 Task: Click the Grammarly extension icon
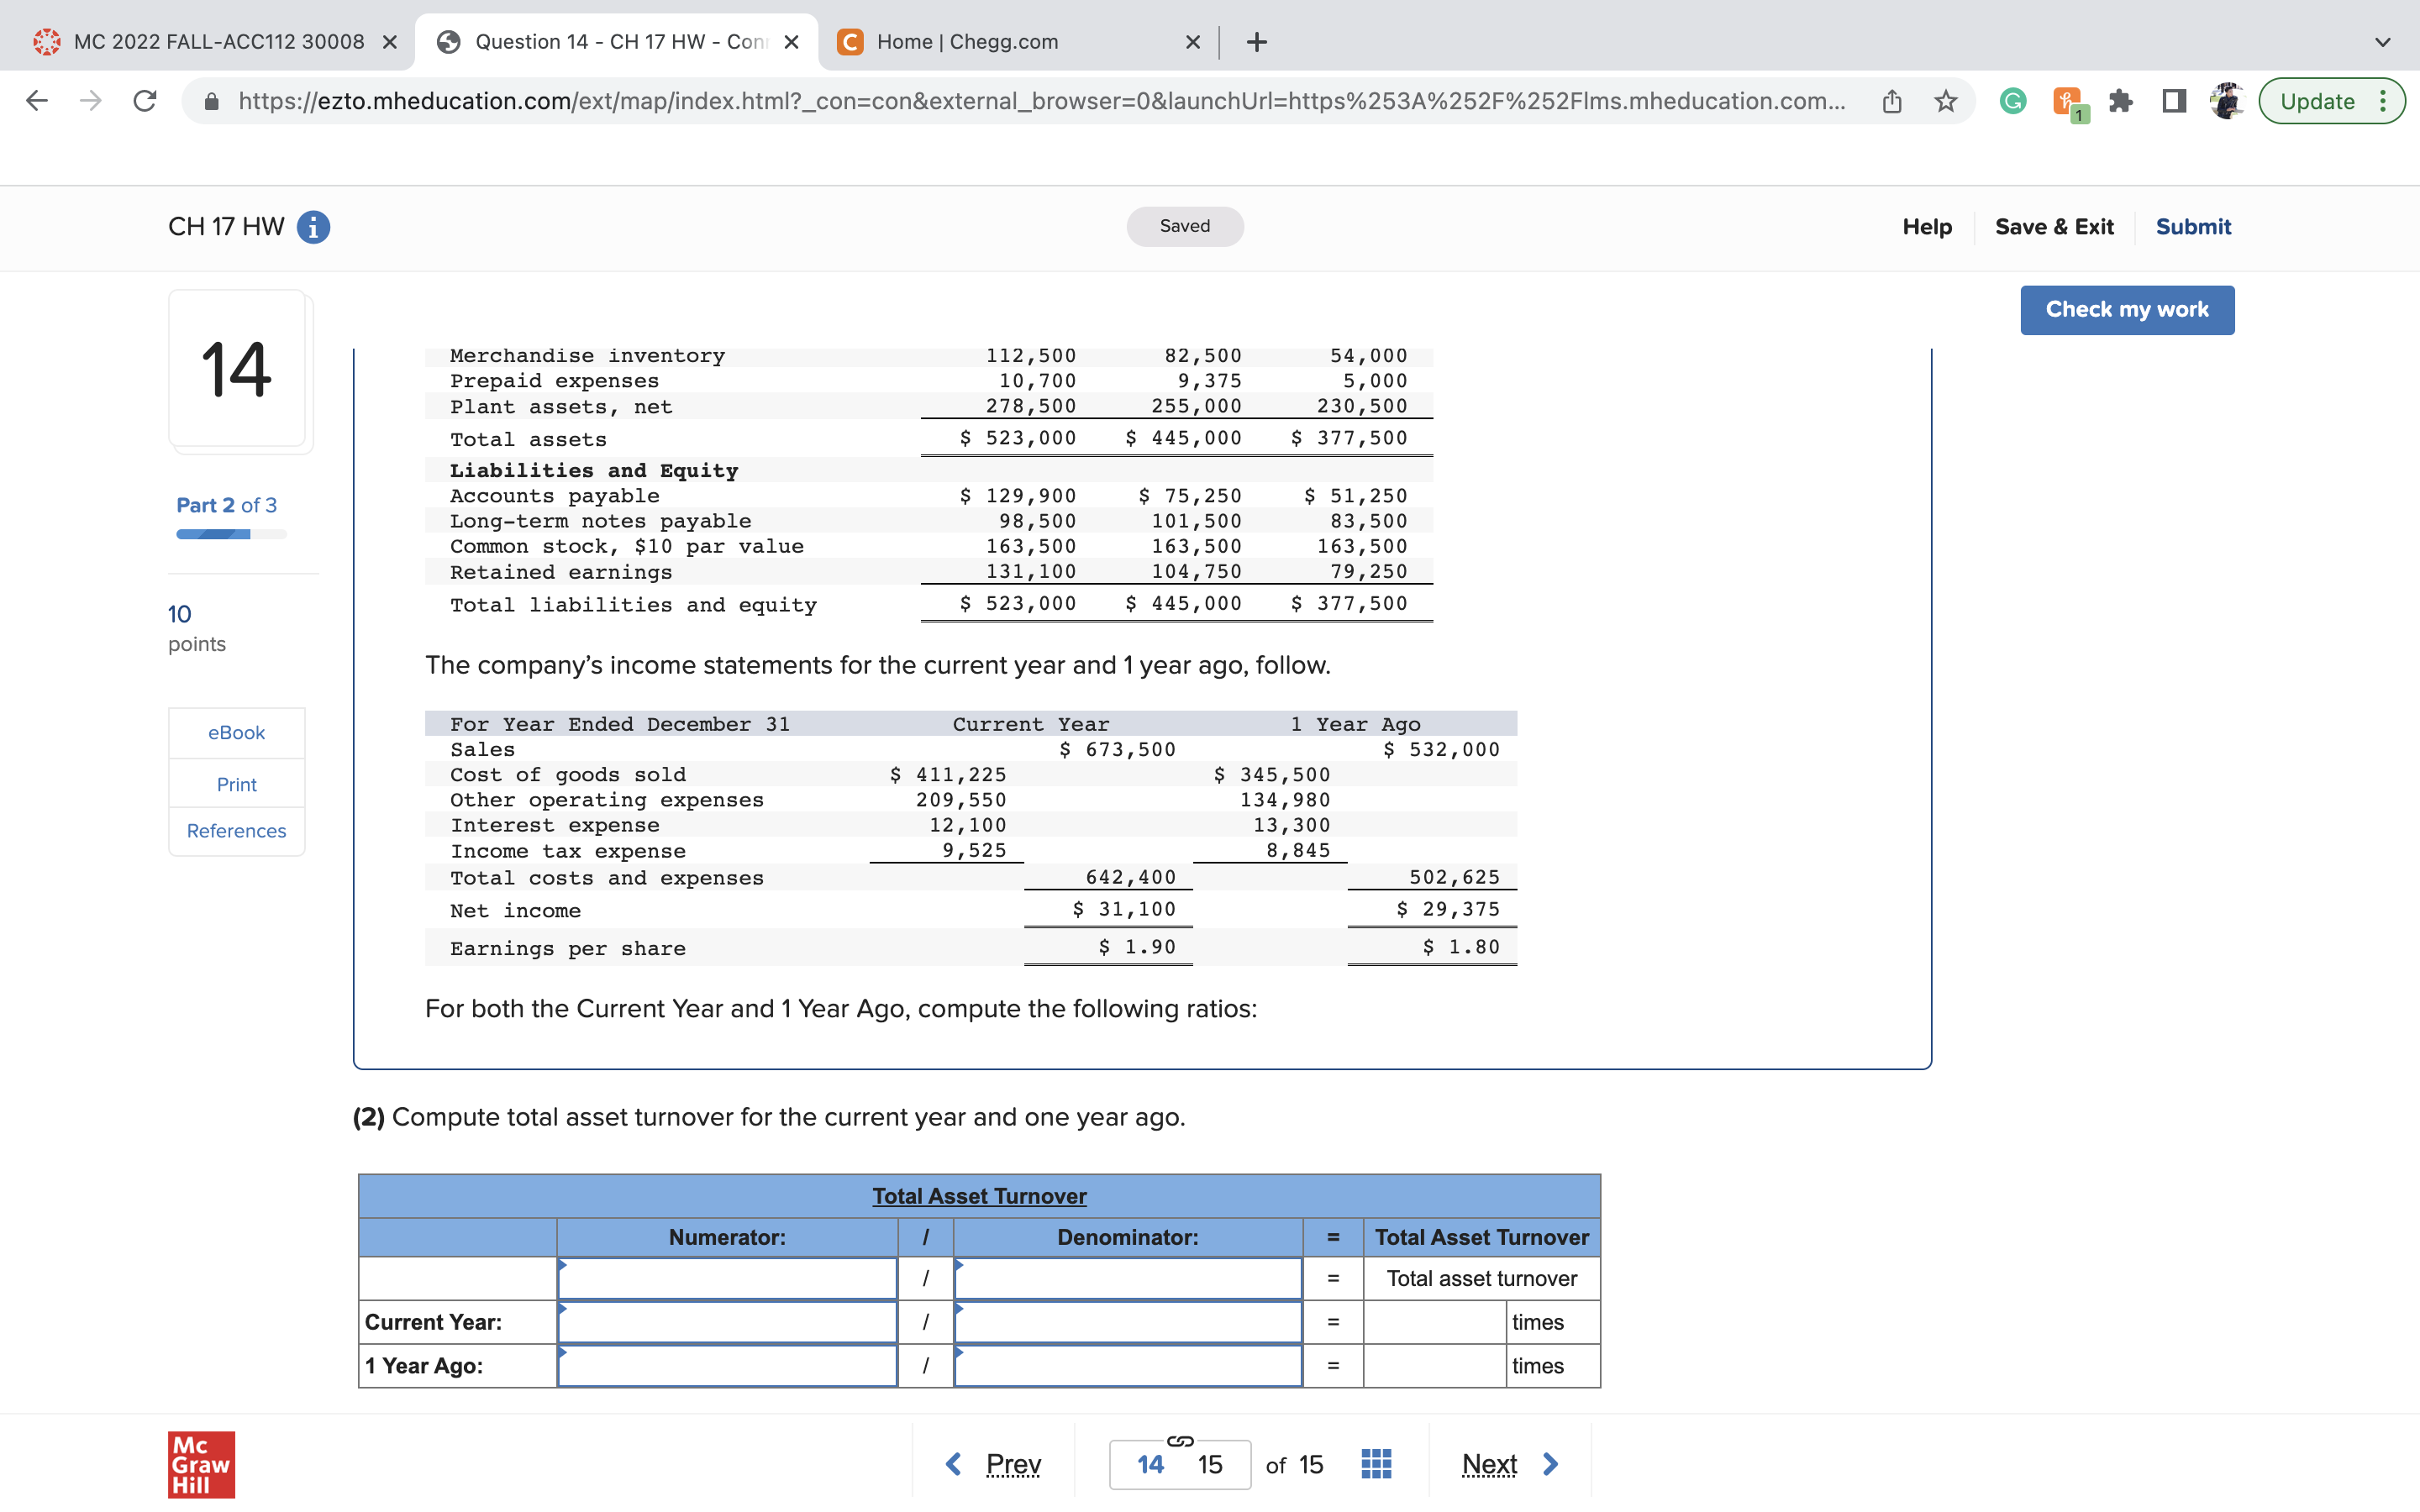point(2012,101)
